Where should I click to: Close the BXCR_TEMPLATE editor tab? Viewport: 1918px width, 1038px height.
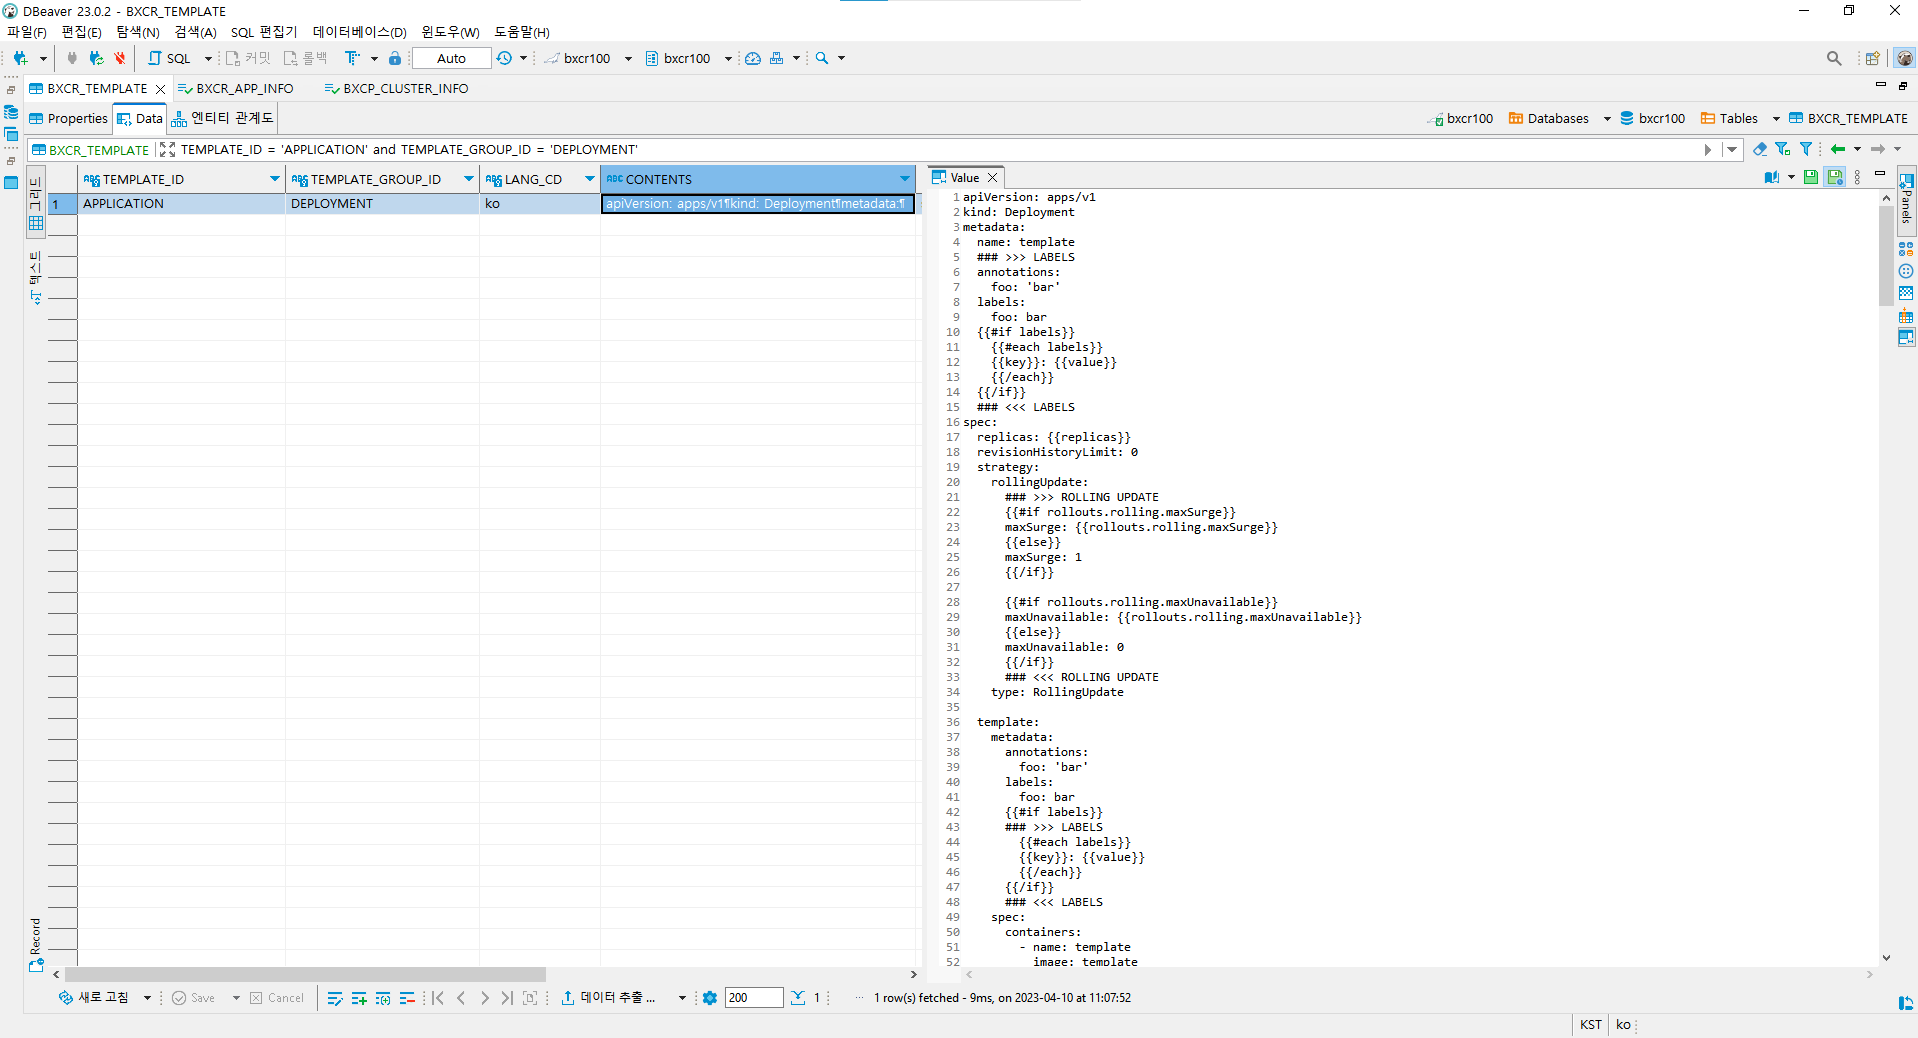pyautogui.click(x=160, y=89)
